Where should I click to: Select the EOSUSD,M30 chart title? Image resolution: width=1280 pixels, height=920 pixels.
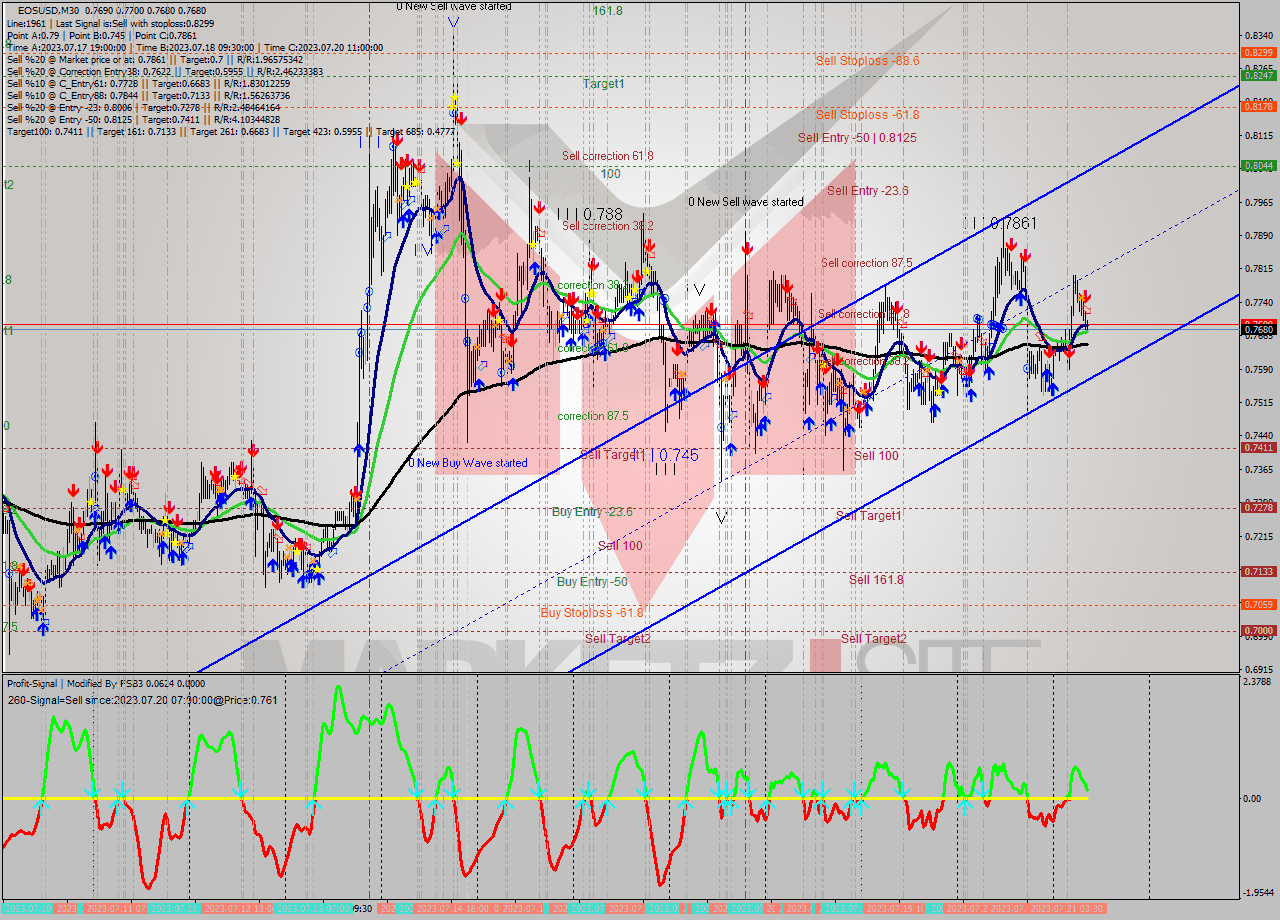pyautogui.click(x=50, y=8)
